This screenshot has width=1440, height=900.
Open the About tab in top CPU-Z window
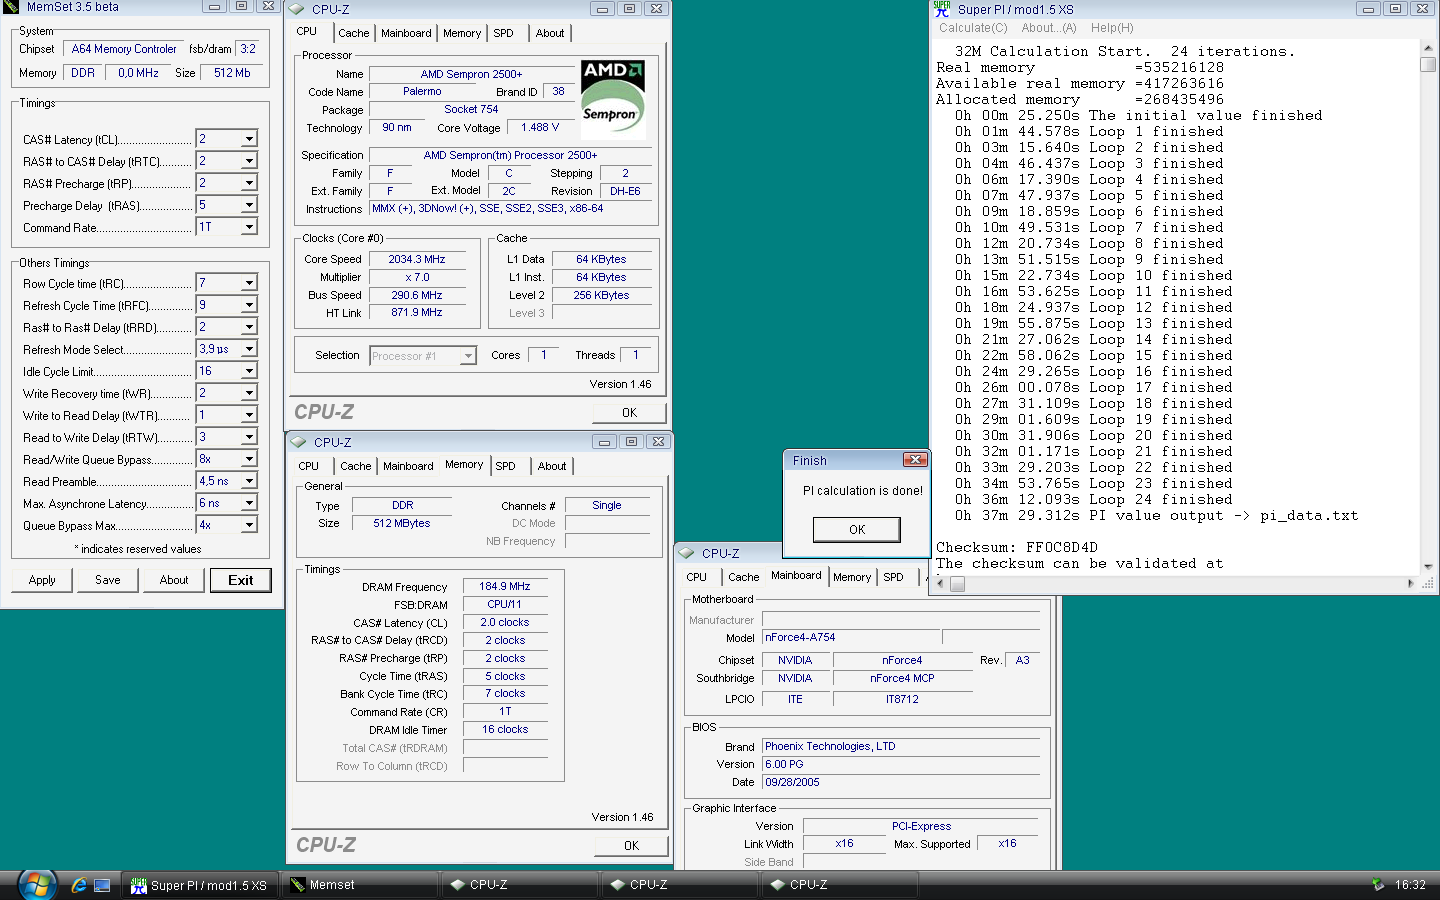(550, 33)
